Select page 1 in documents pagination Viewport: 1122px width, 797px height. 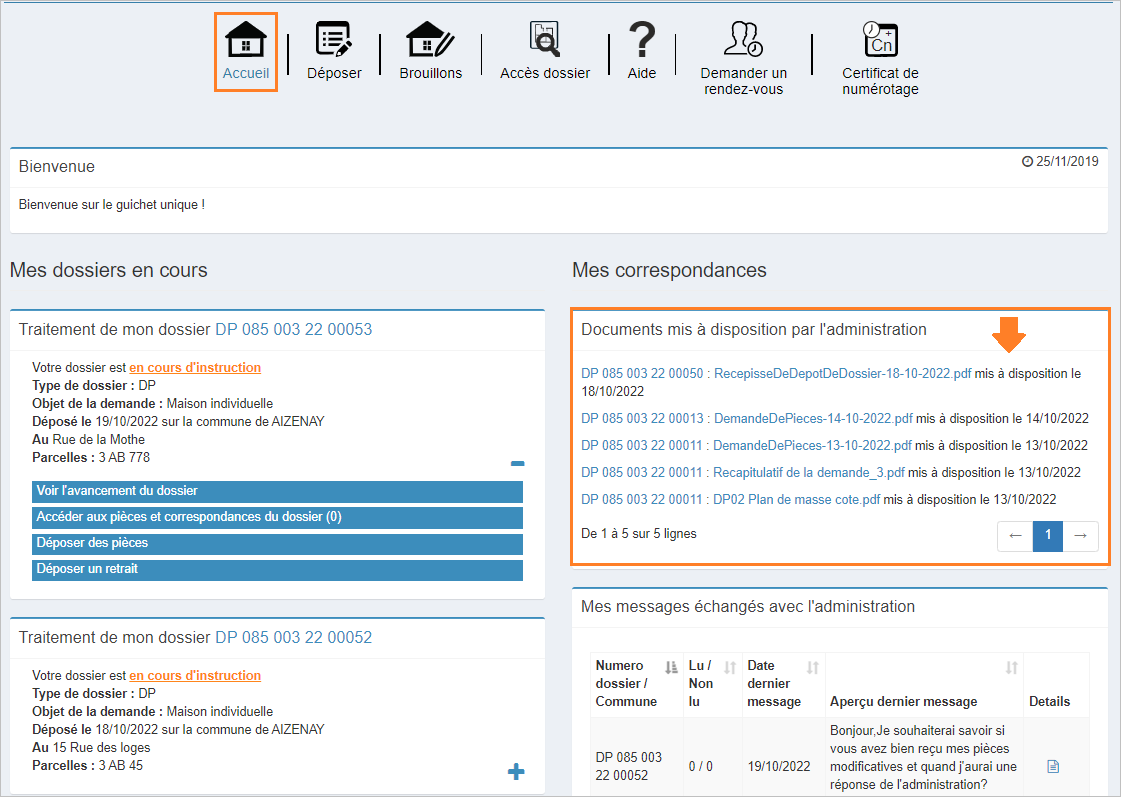point(1048,536)
